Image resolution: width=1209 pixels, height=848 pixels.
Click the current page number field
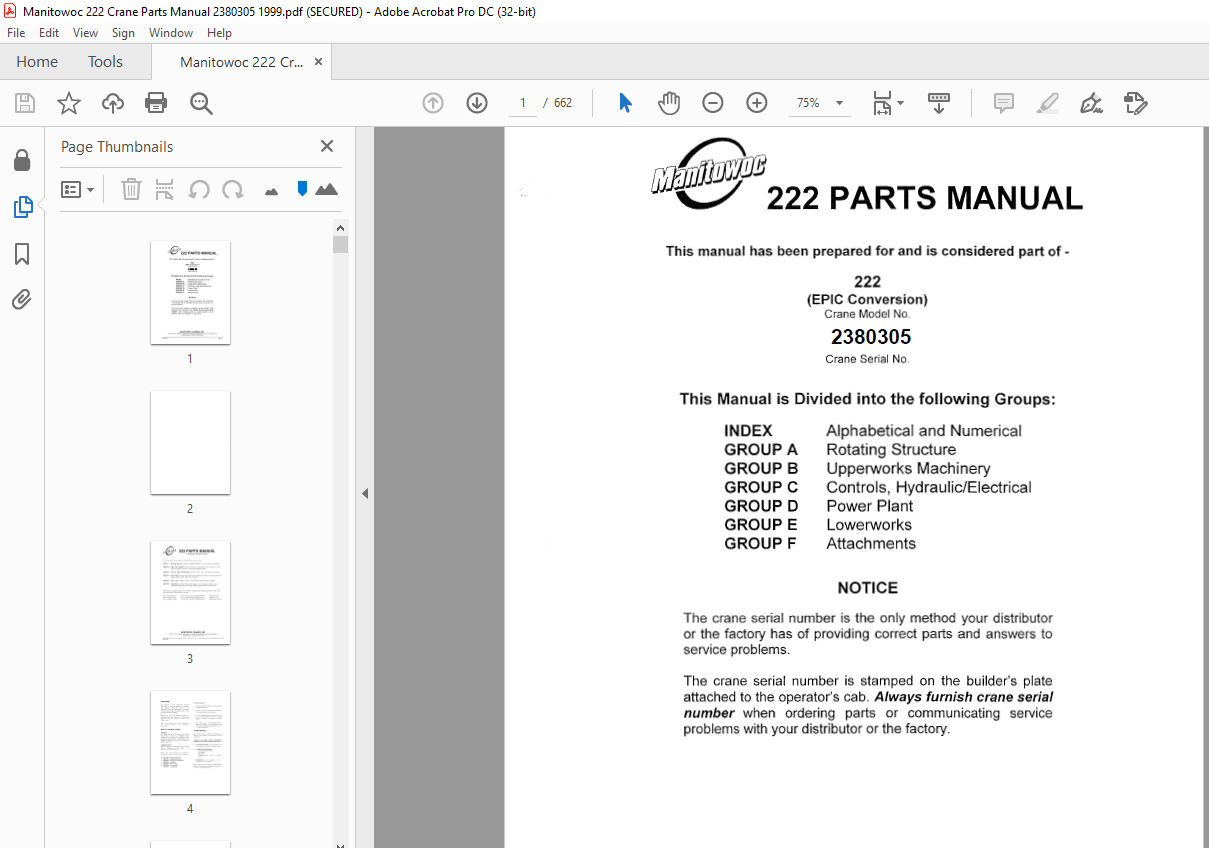(522, 103)
